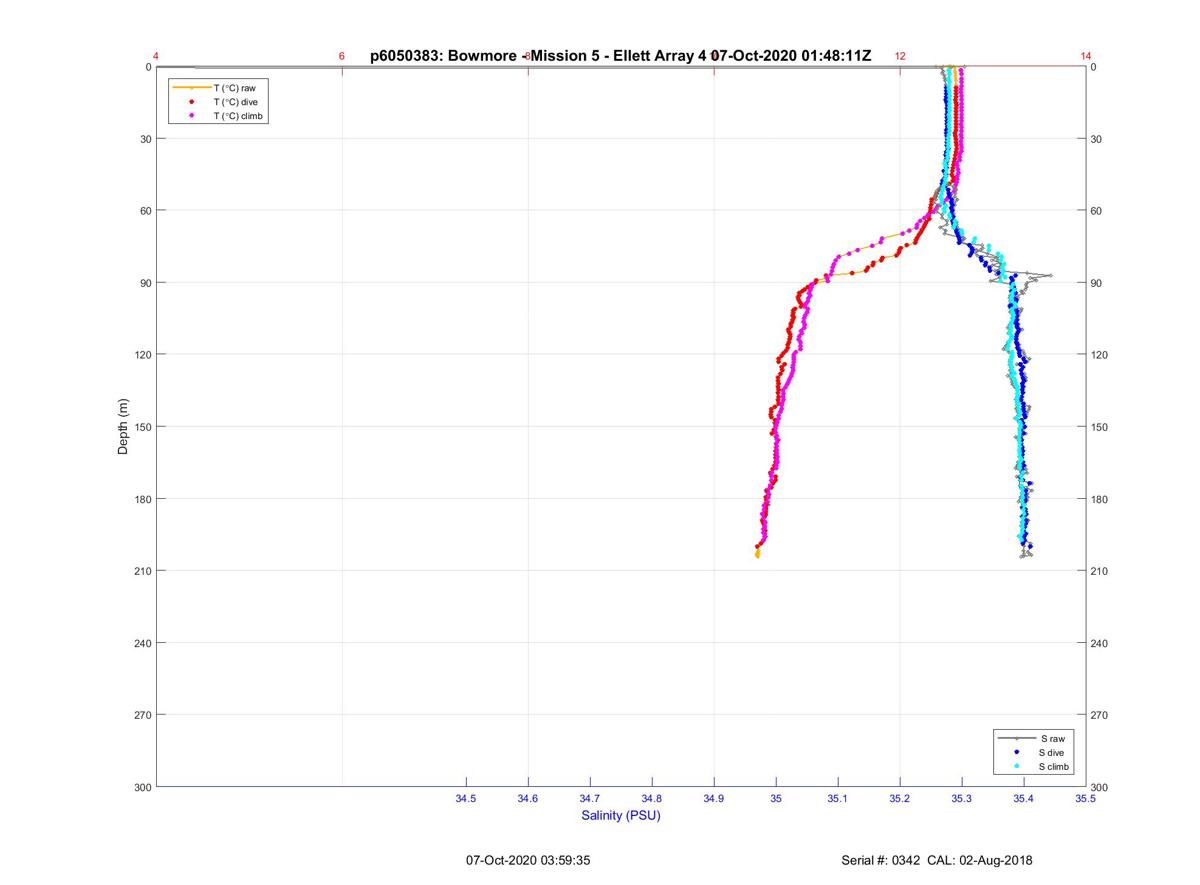The image size is (1200, 885).
Task: Click the plot title 'p6050383: Bowmore - Mission 5'
Action: (483, 56)
